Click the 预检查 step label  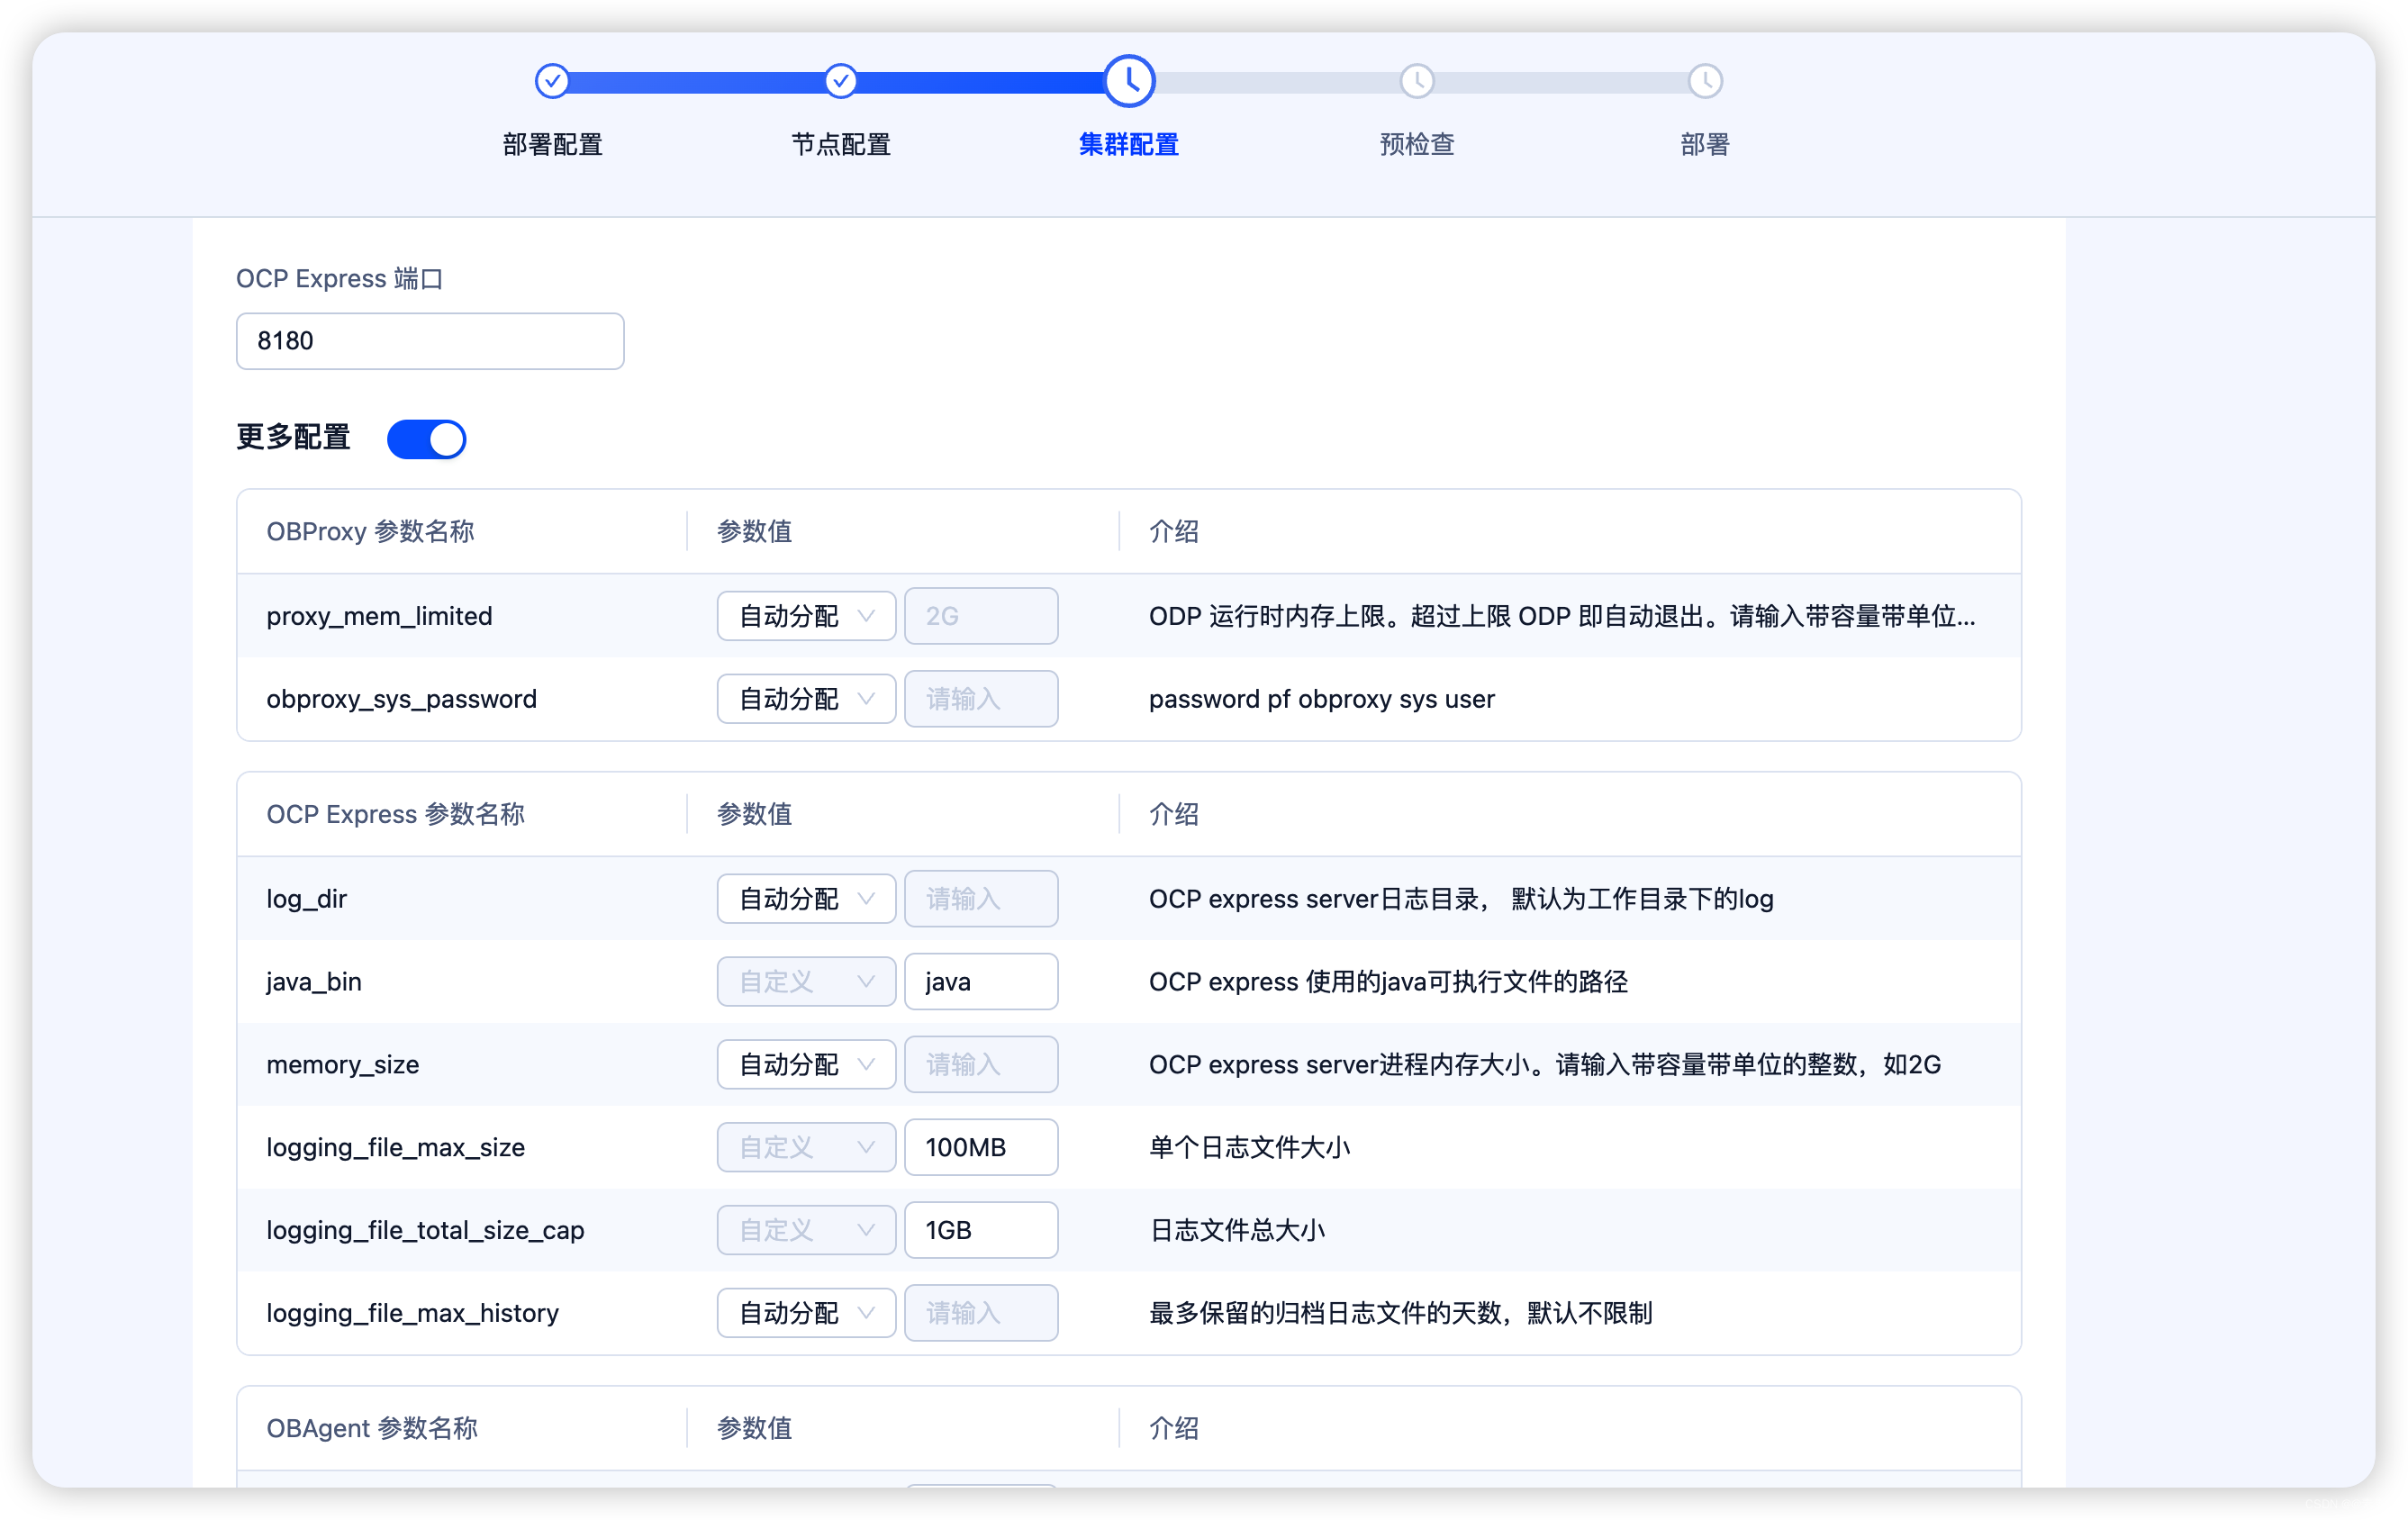pyautogui.click(x=1416, y=145)
